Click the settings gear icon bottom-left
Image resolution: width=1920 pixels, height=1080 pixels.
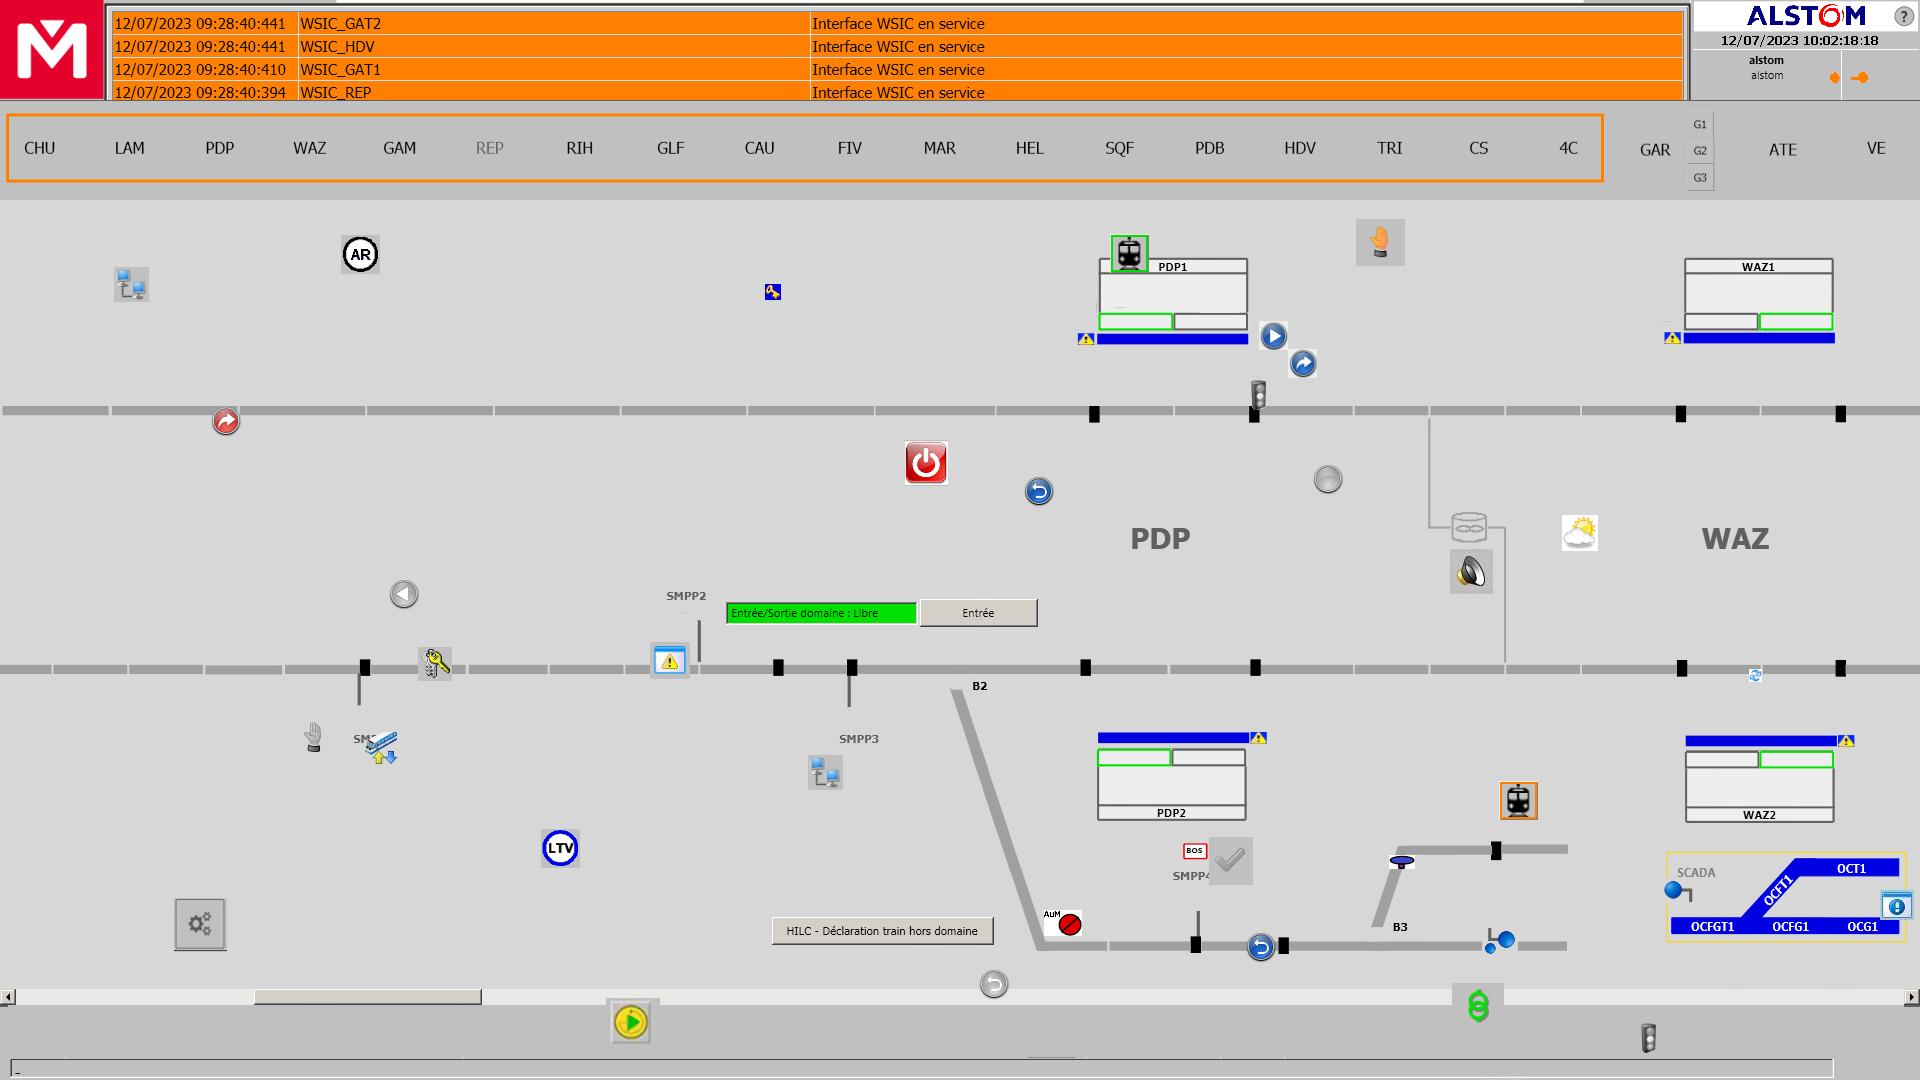(x=199, y=923)
